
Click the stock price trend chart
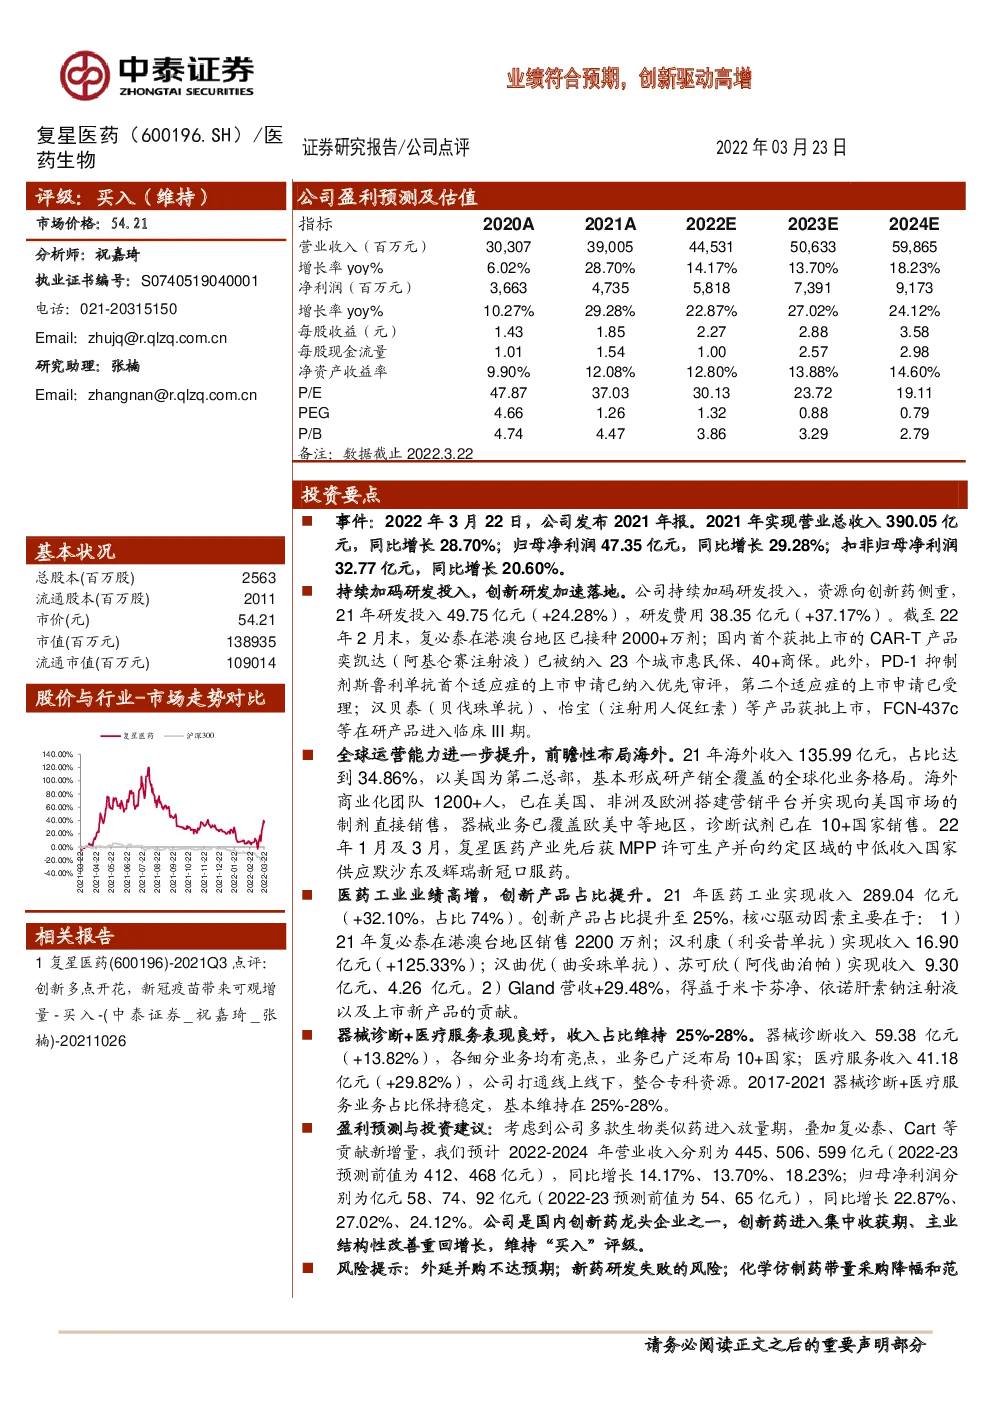pos(155,812)
